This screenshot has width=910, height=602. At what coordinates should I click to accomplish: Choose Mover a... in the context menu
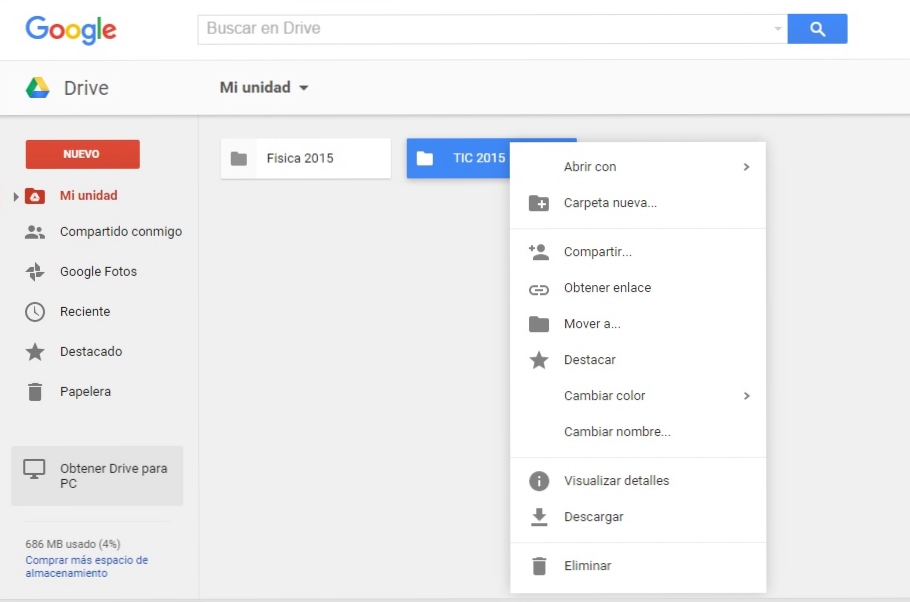point(592,324)
